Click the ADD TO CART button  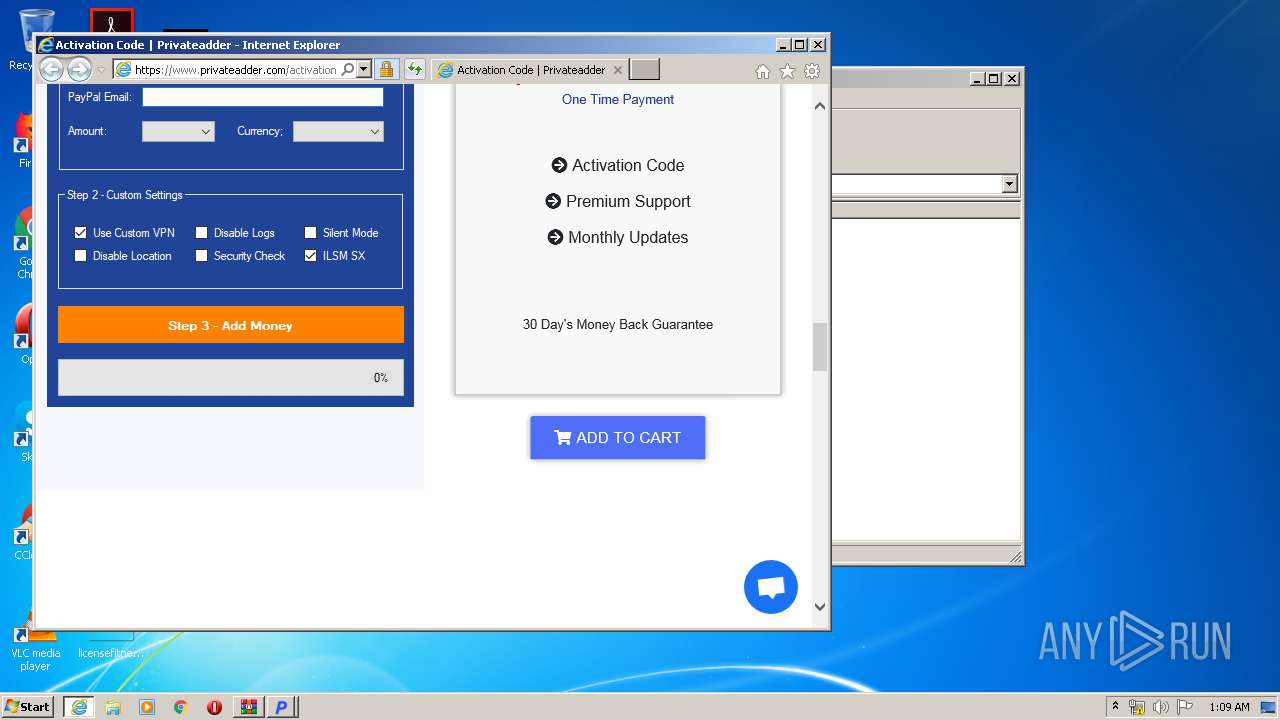(x=618, y=438)
